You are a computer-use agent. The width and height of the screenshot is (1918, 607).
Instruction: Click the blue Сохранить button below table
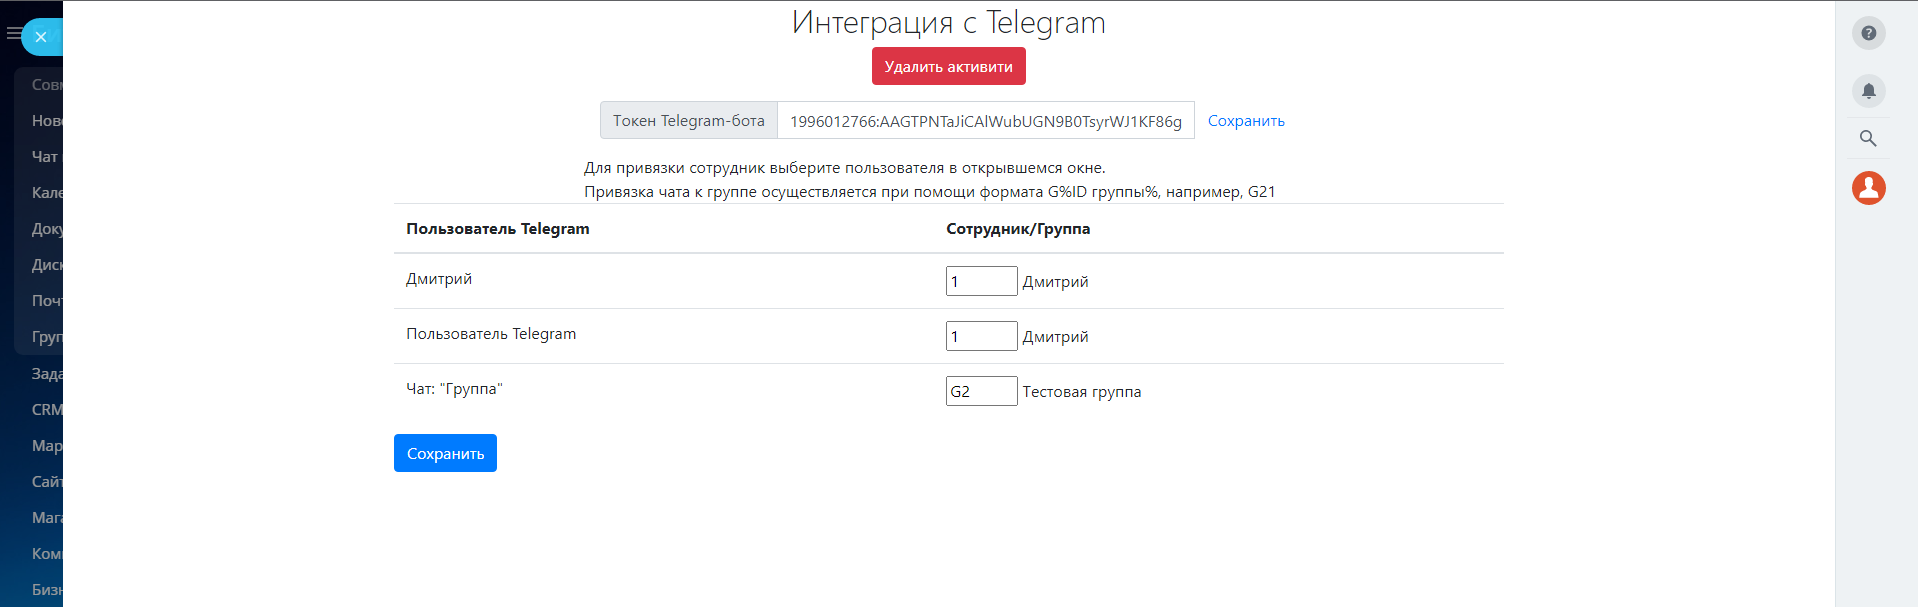[x=445, y=453]
